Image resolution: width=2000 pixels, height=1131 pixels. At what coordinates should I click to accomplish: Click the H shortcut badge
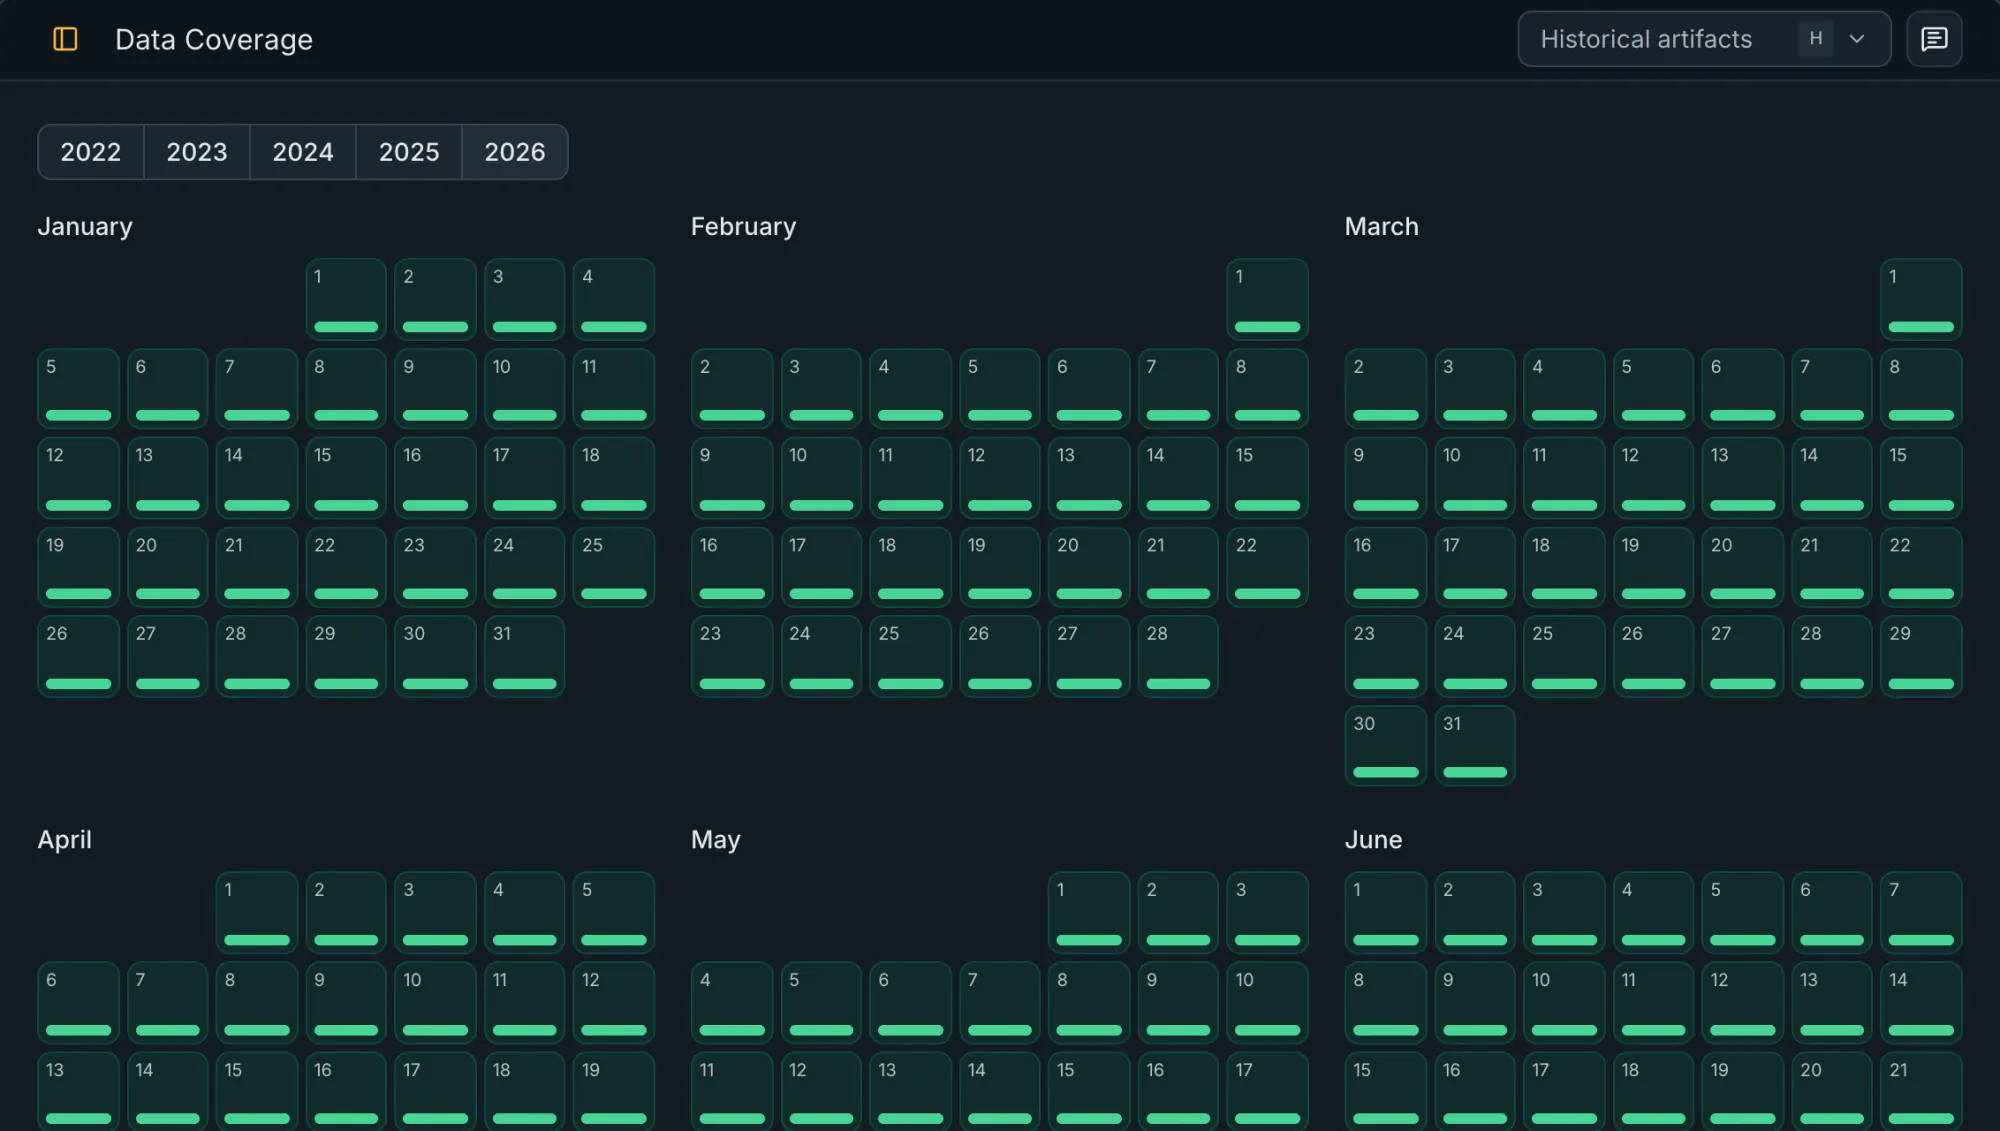pos(1816,39)
